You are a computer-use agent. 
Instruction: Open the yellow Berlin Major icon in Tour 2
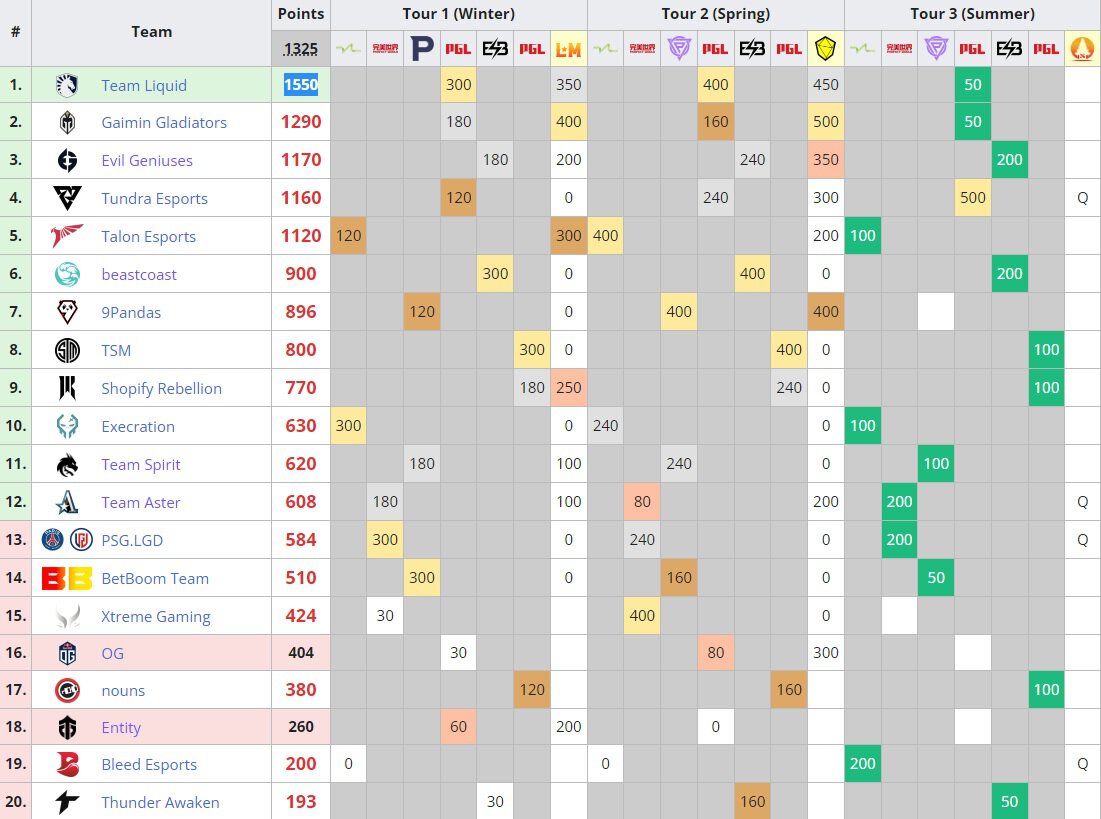click(825, 48)
